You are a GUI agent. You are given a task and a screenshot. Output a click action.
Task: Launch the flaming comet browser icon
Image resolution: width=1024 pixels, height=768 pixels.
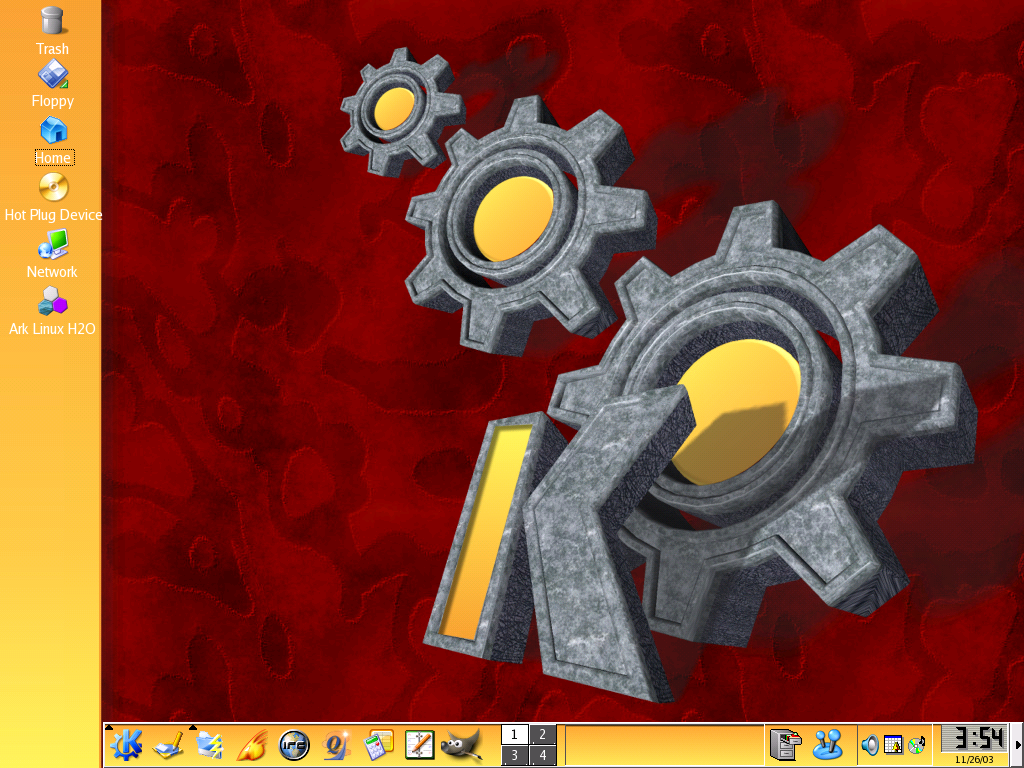pyautogui.click(x=251, y=745)
